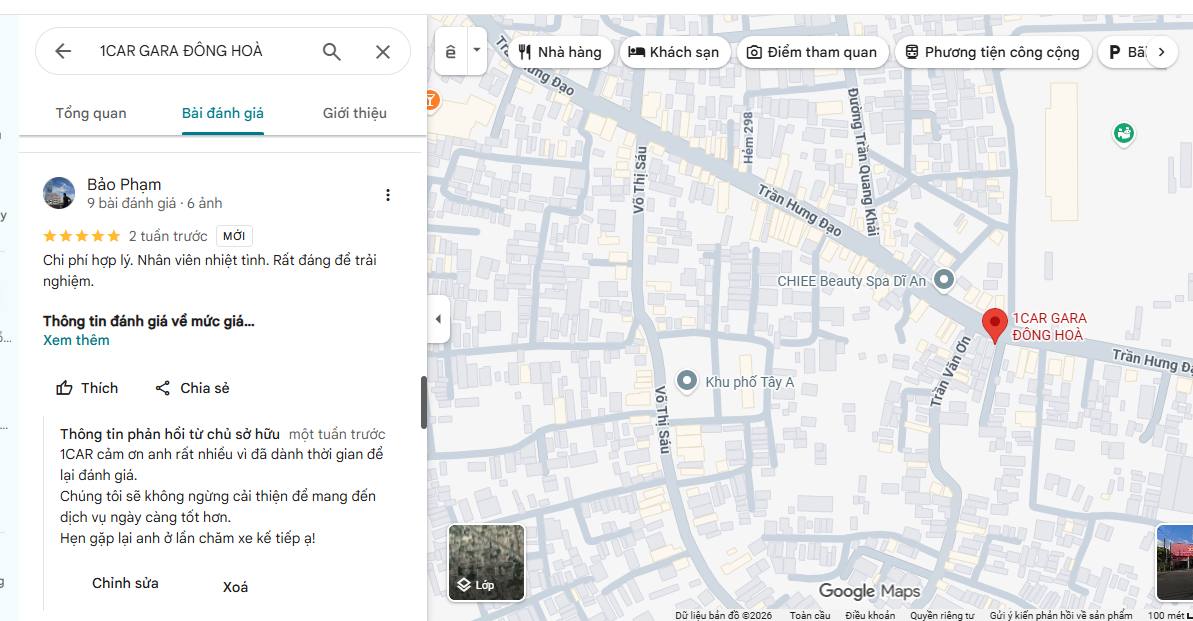Click Thông tin đánh giá về mức giá text
Image resolution: width=1193 pixels, height=621 pixels.
148,321
